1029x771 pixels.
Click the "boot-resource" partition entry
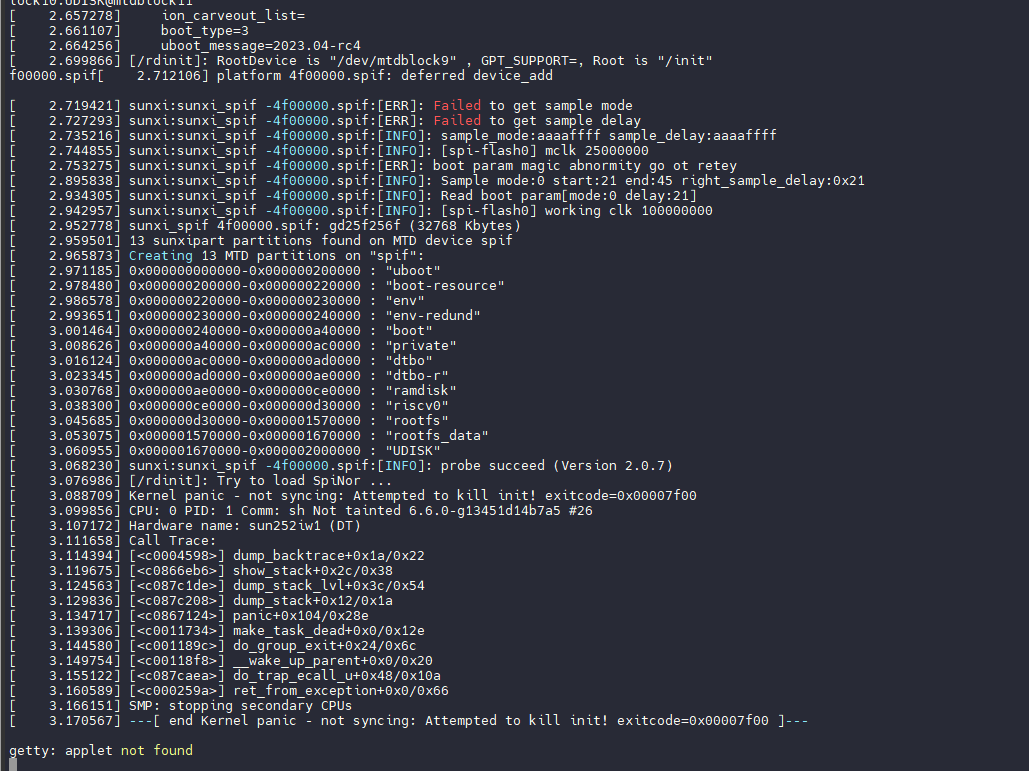pos(445,285)
